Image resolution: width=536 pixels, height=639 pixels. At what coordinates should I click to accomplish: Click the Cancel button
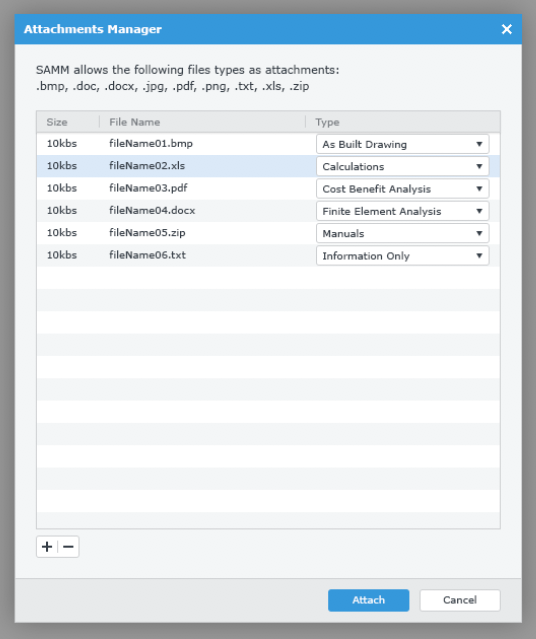pyautogui.click(x=460, y=600)
